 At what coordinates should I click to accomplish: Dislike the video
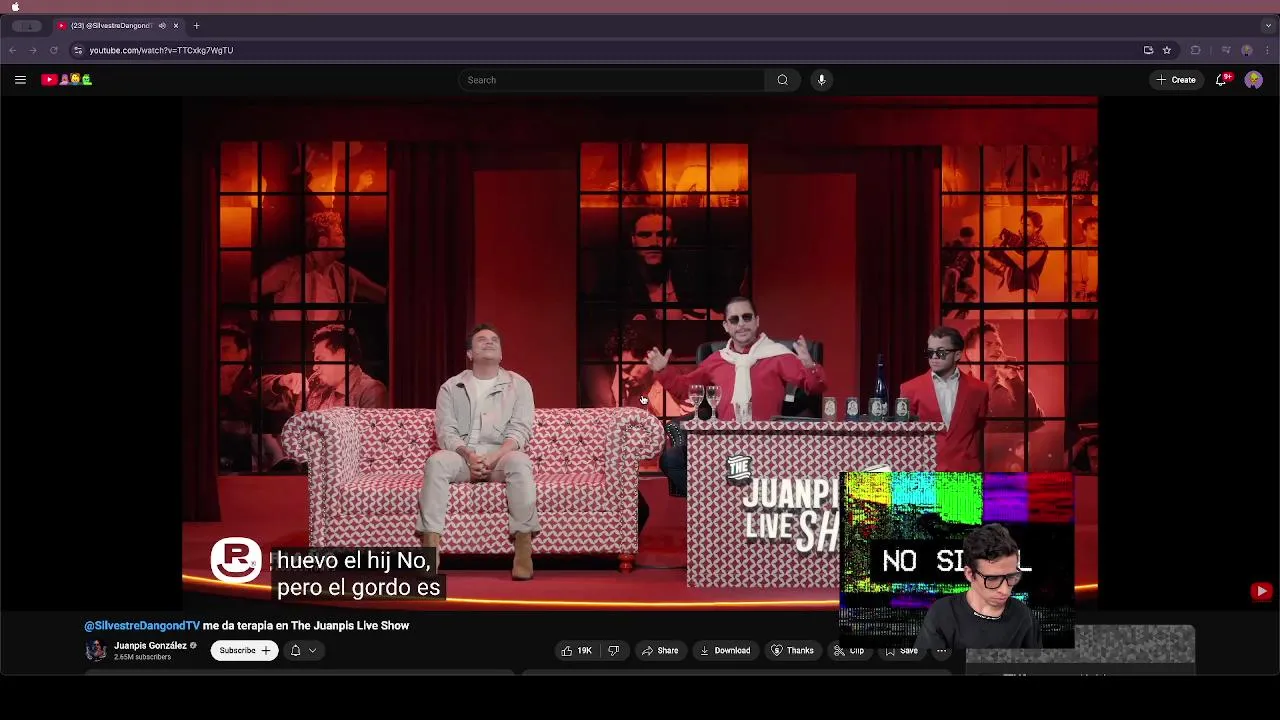pos(613,650)
